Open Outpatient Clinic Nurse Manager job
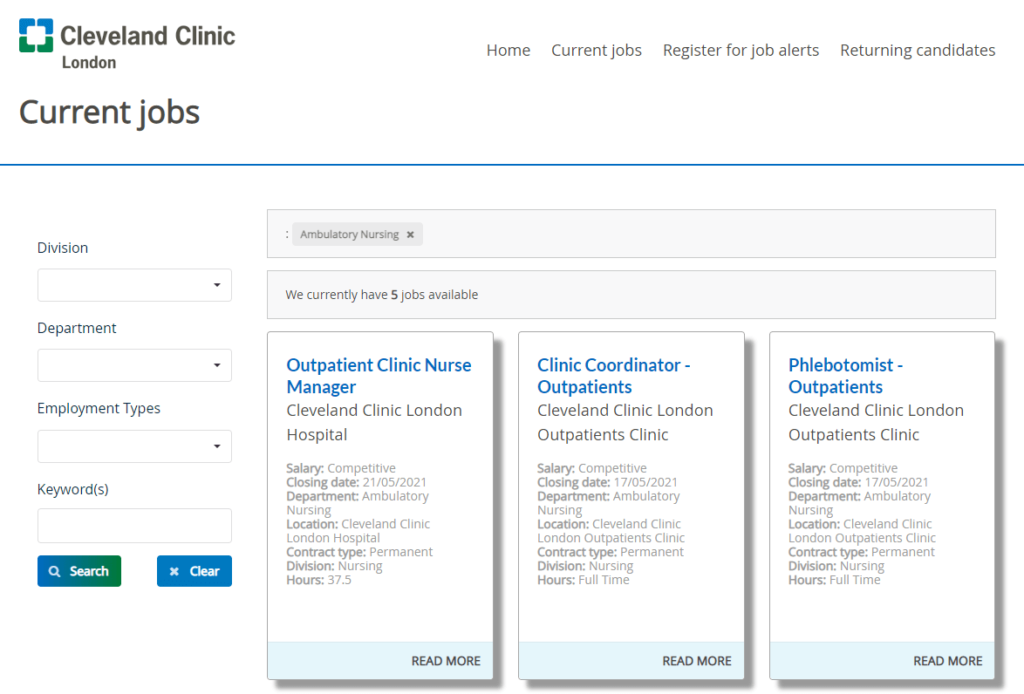Viewport: 1024px width, 694px height. pos(379,375)
